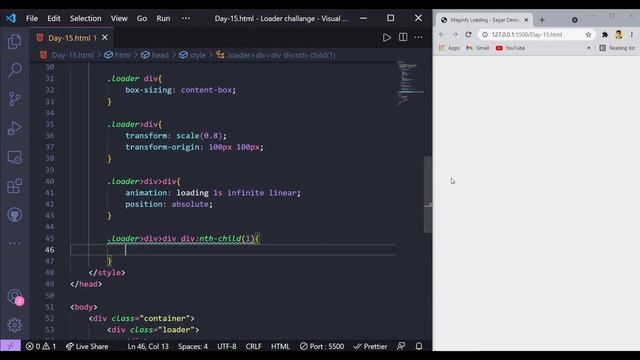
Task: Change end of line sequence CRLF
Action: (x=253, y=346)
